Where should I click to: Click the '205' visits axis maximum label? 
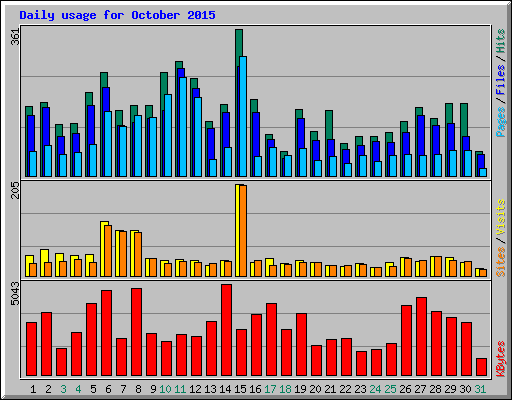pyautogui.click(x=15, y=190)
